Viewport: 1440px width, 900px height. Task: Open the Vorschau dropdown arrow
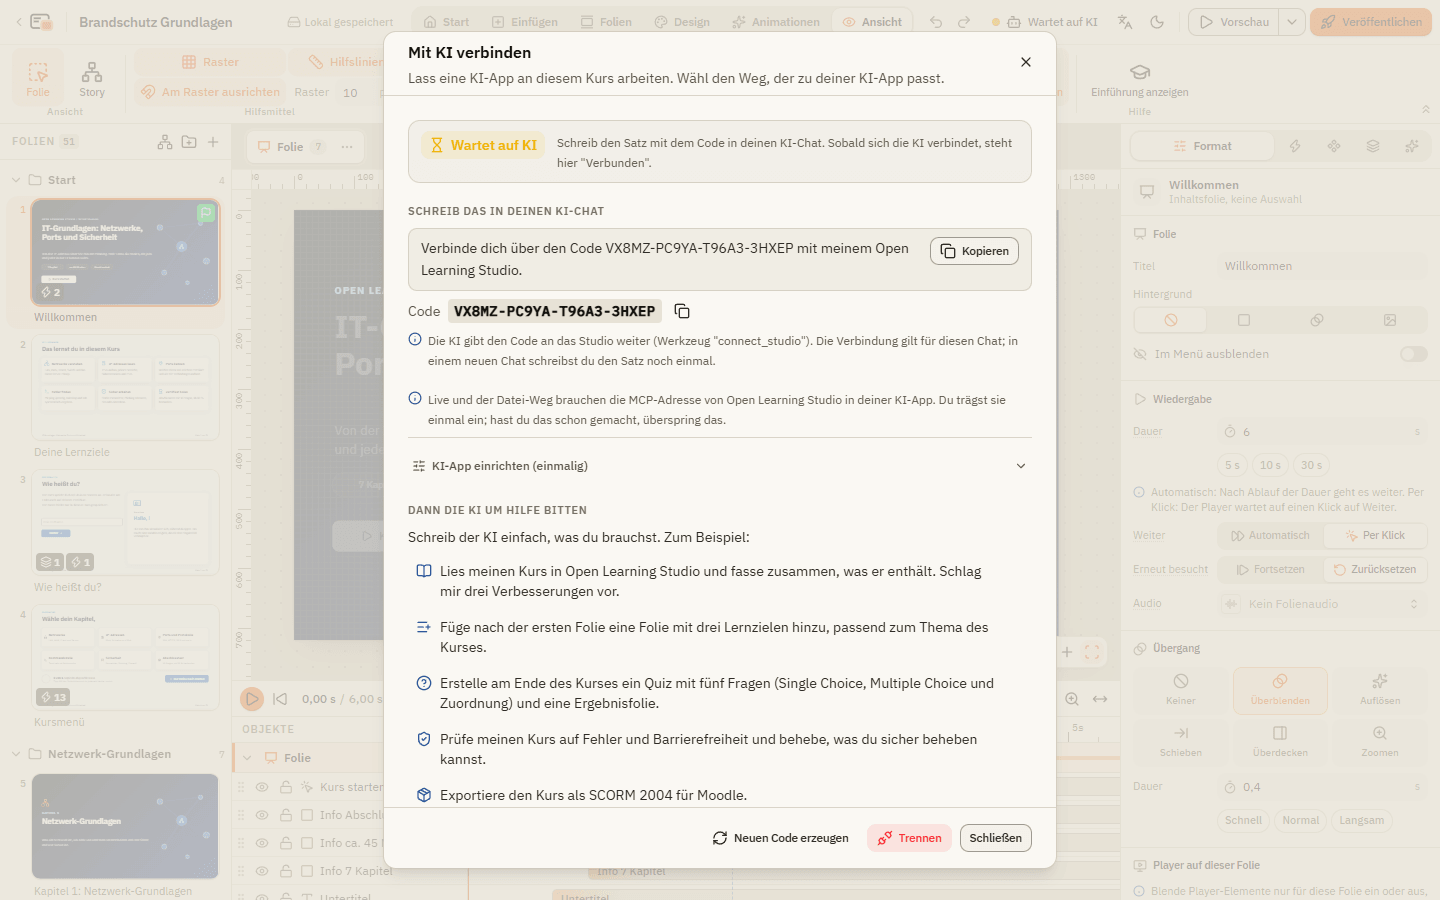click(x=1292, y=22)
